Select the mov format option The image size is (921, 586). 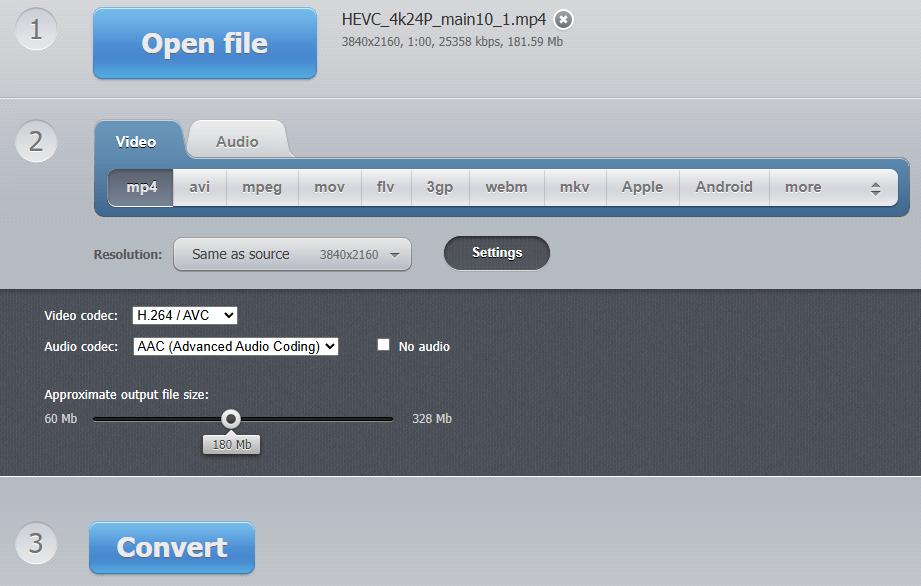point(329,187)
